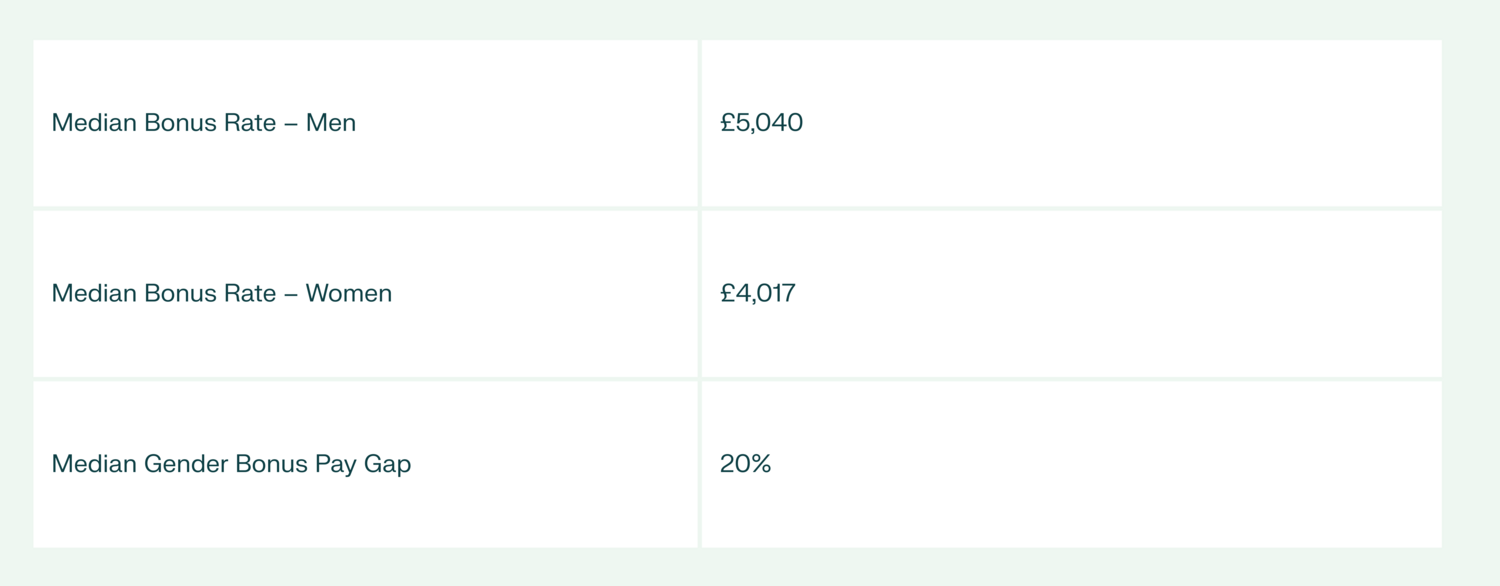Click the 'Median Gender Bonus Pay Gap' label

(x=231, y=464)
